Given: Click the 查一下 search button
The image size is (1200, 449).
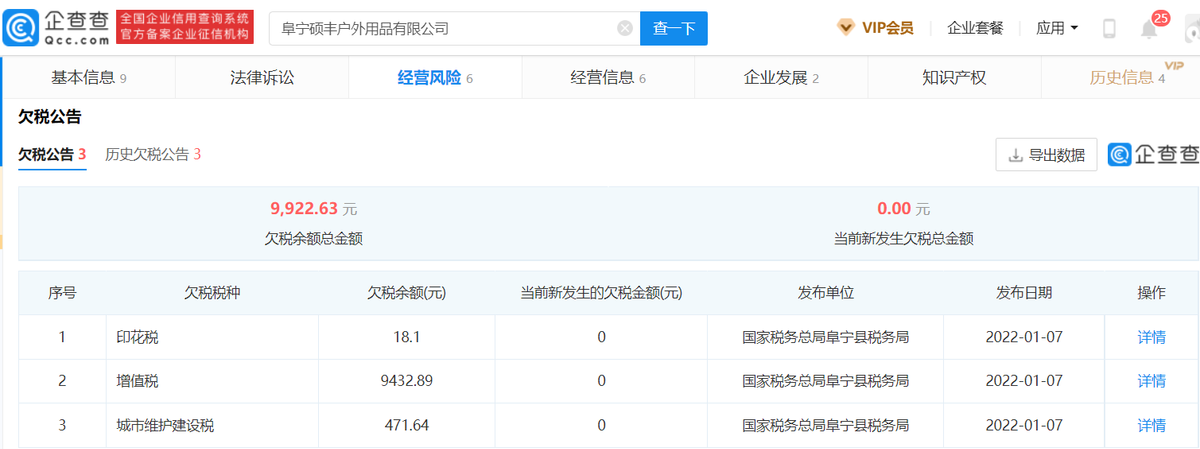Looking at the screenshot, I should click(674, 28).
